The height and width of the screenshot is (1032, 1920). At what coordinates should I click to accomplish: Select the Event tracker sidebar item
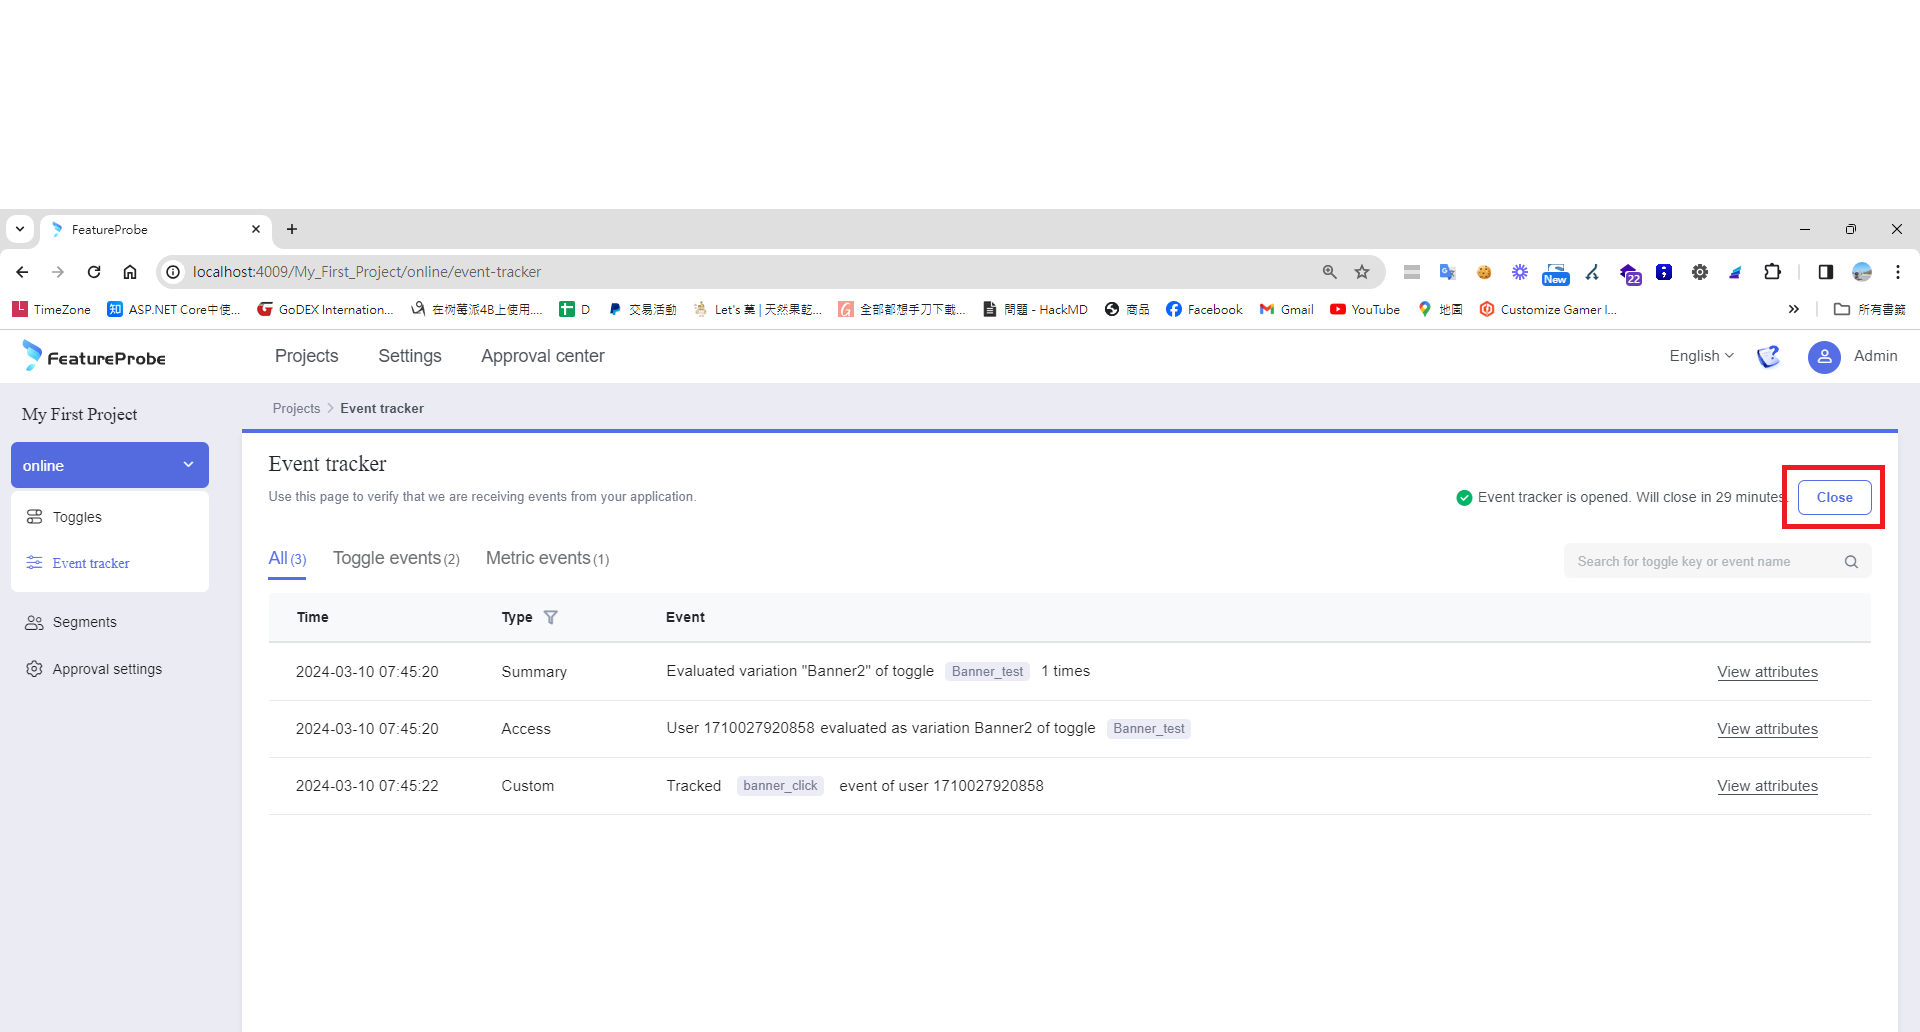90,563
